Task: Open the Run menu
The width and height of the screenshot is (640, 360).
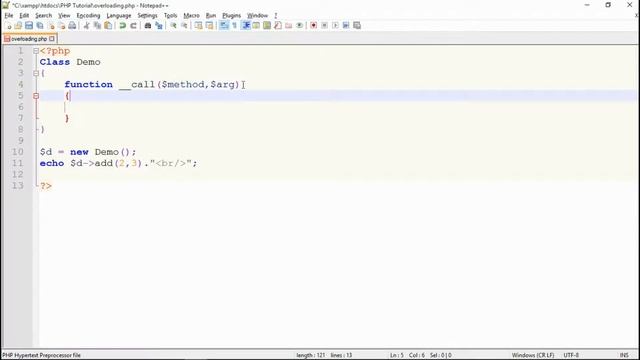Action: (x=211, y=16)
